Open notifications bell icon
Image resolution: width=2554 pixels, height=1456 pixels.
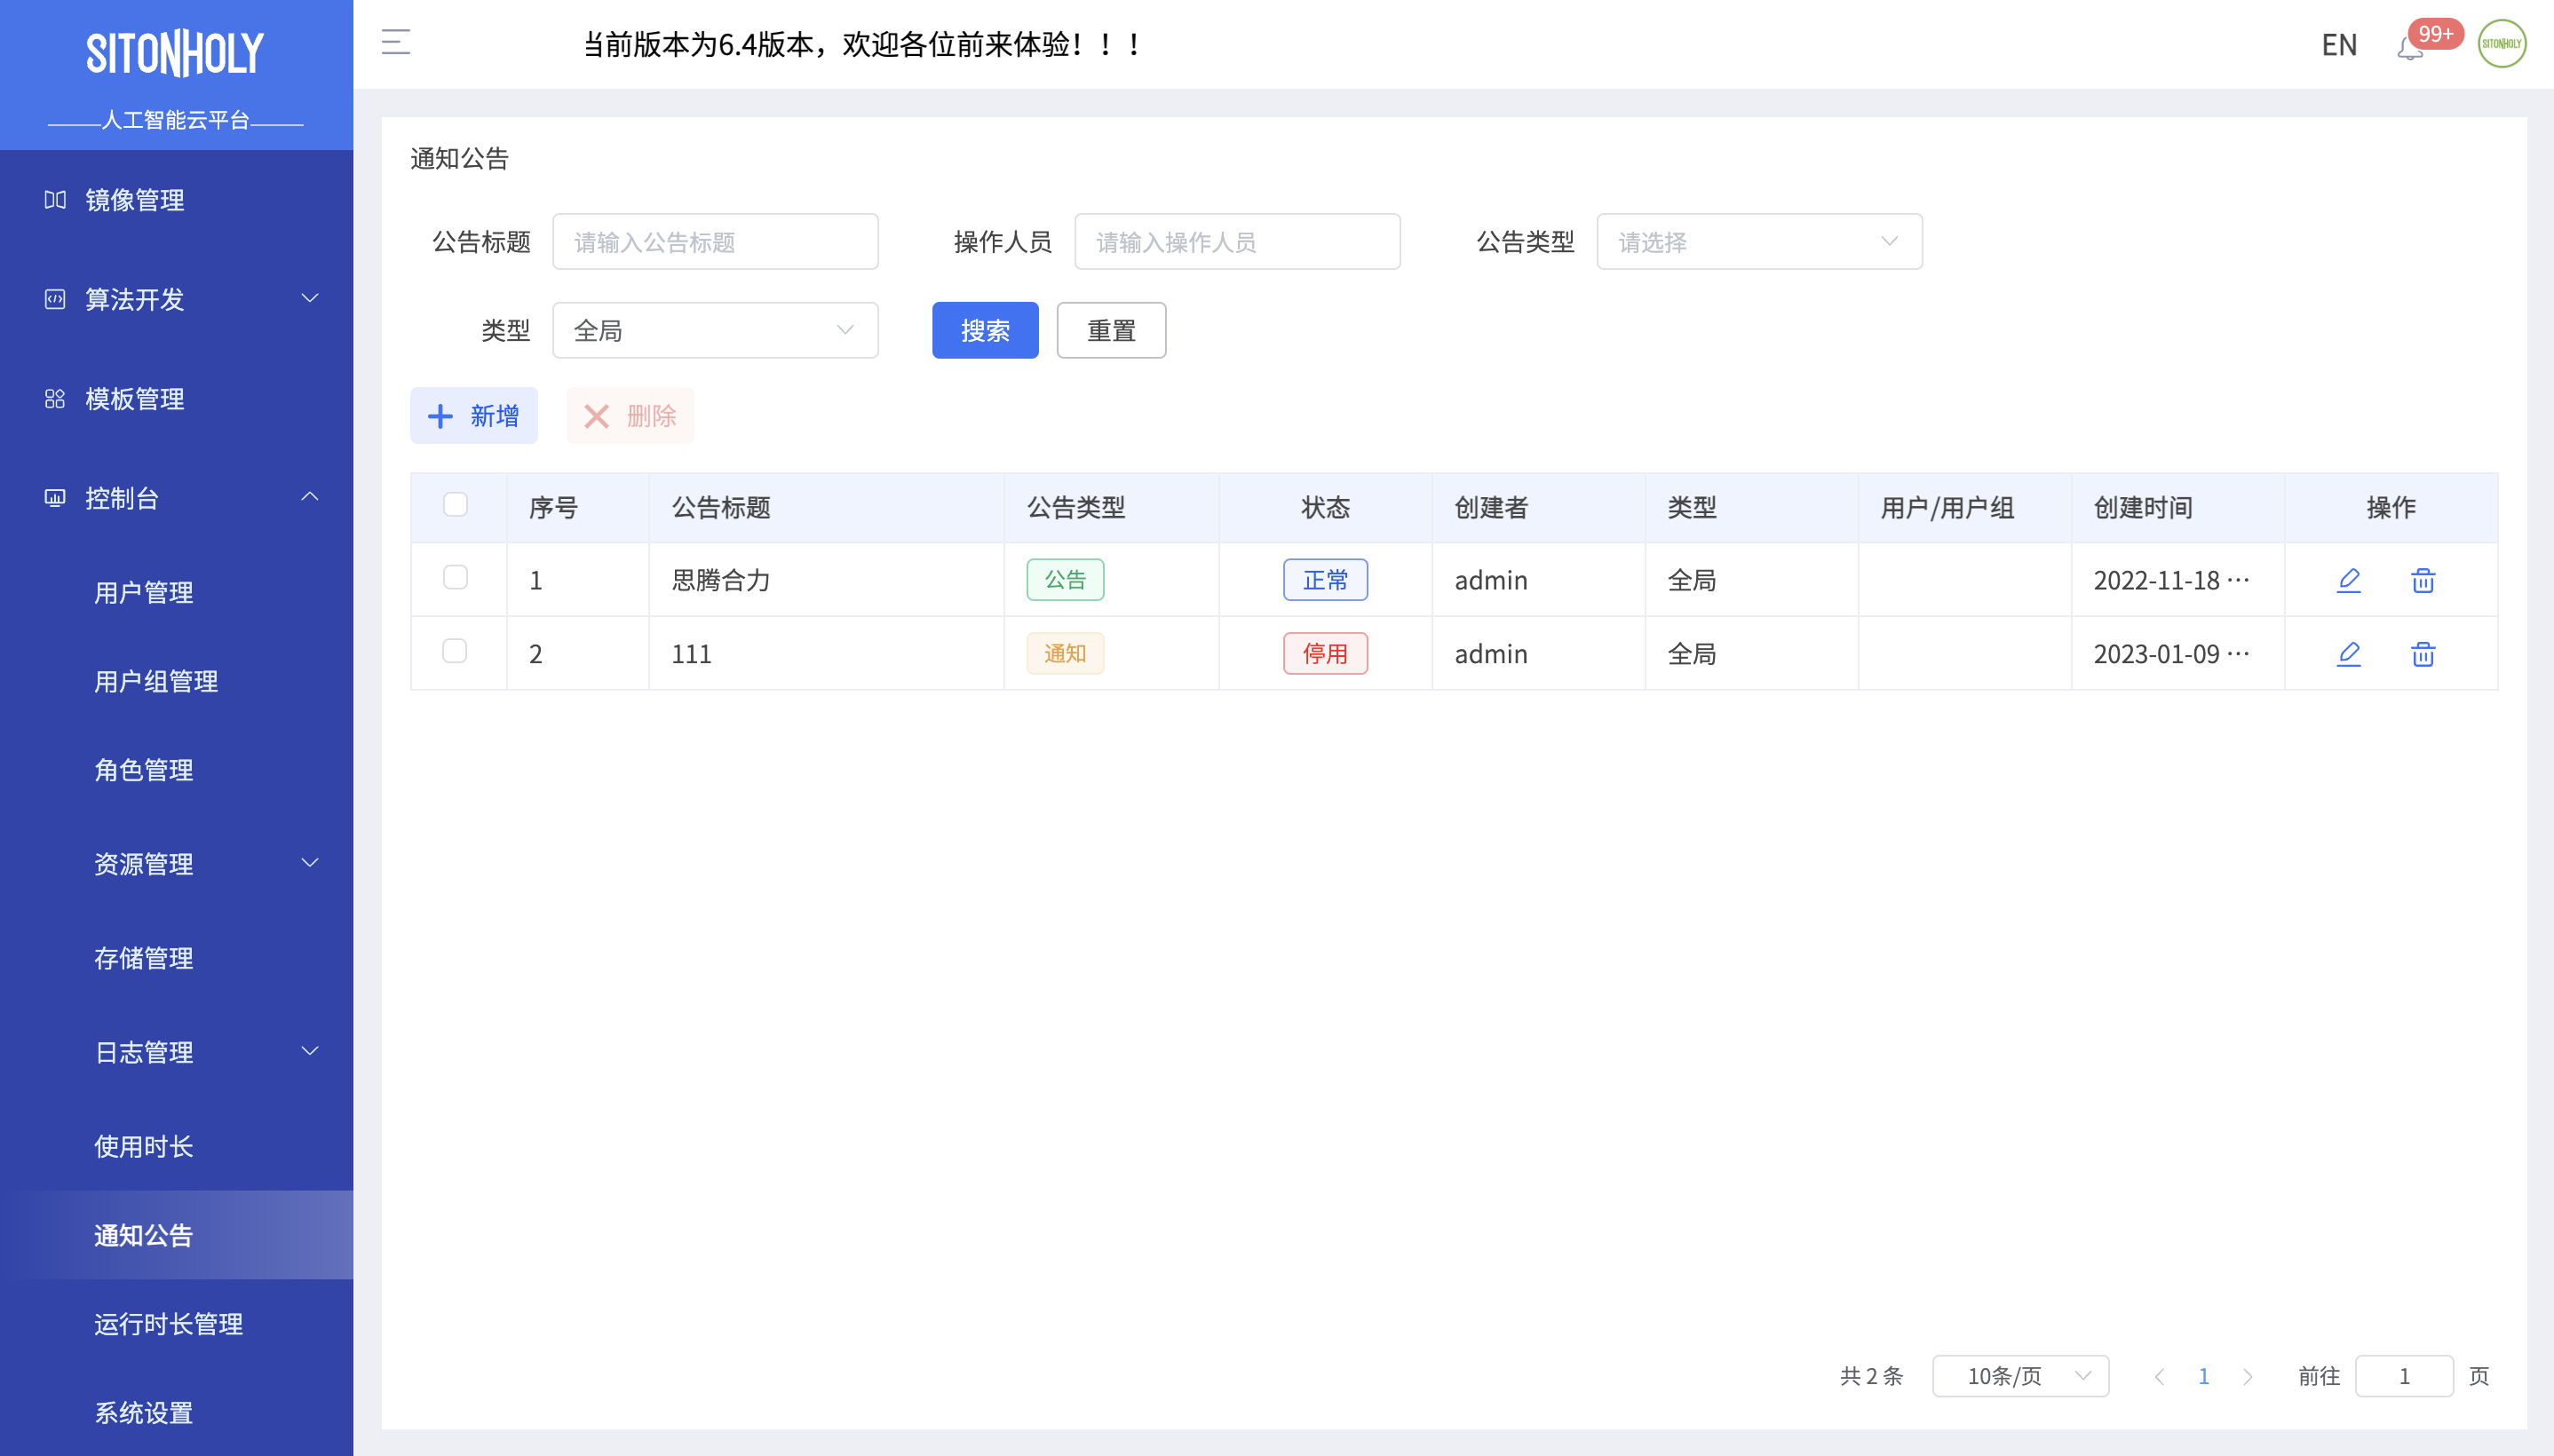coord(2410,47)
